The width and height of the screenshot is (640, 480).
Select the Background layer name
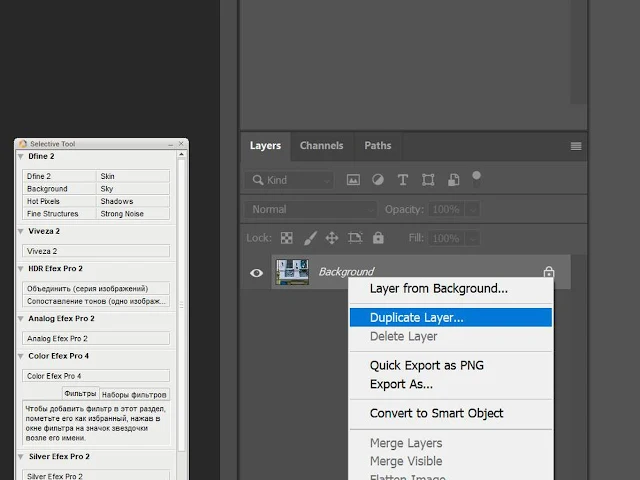point(346,272)
